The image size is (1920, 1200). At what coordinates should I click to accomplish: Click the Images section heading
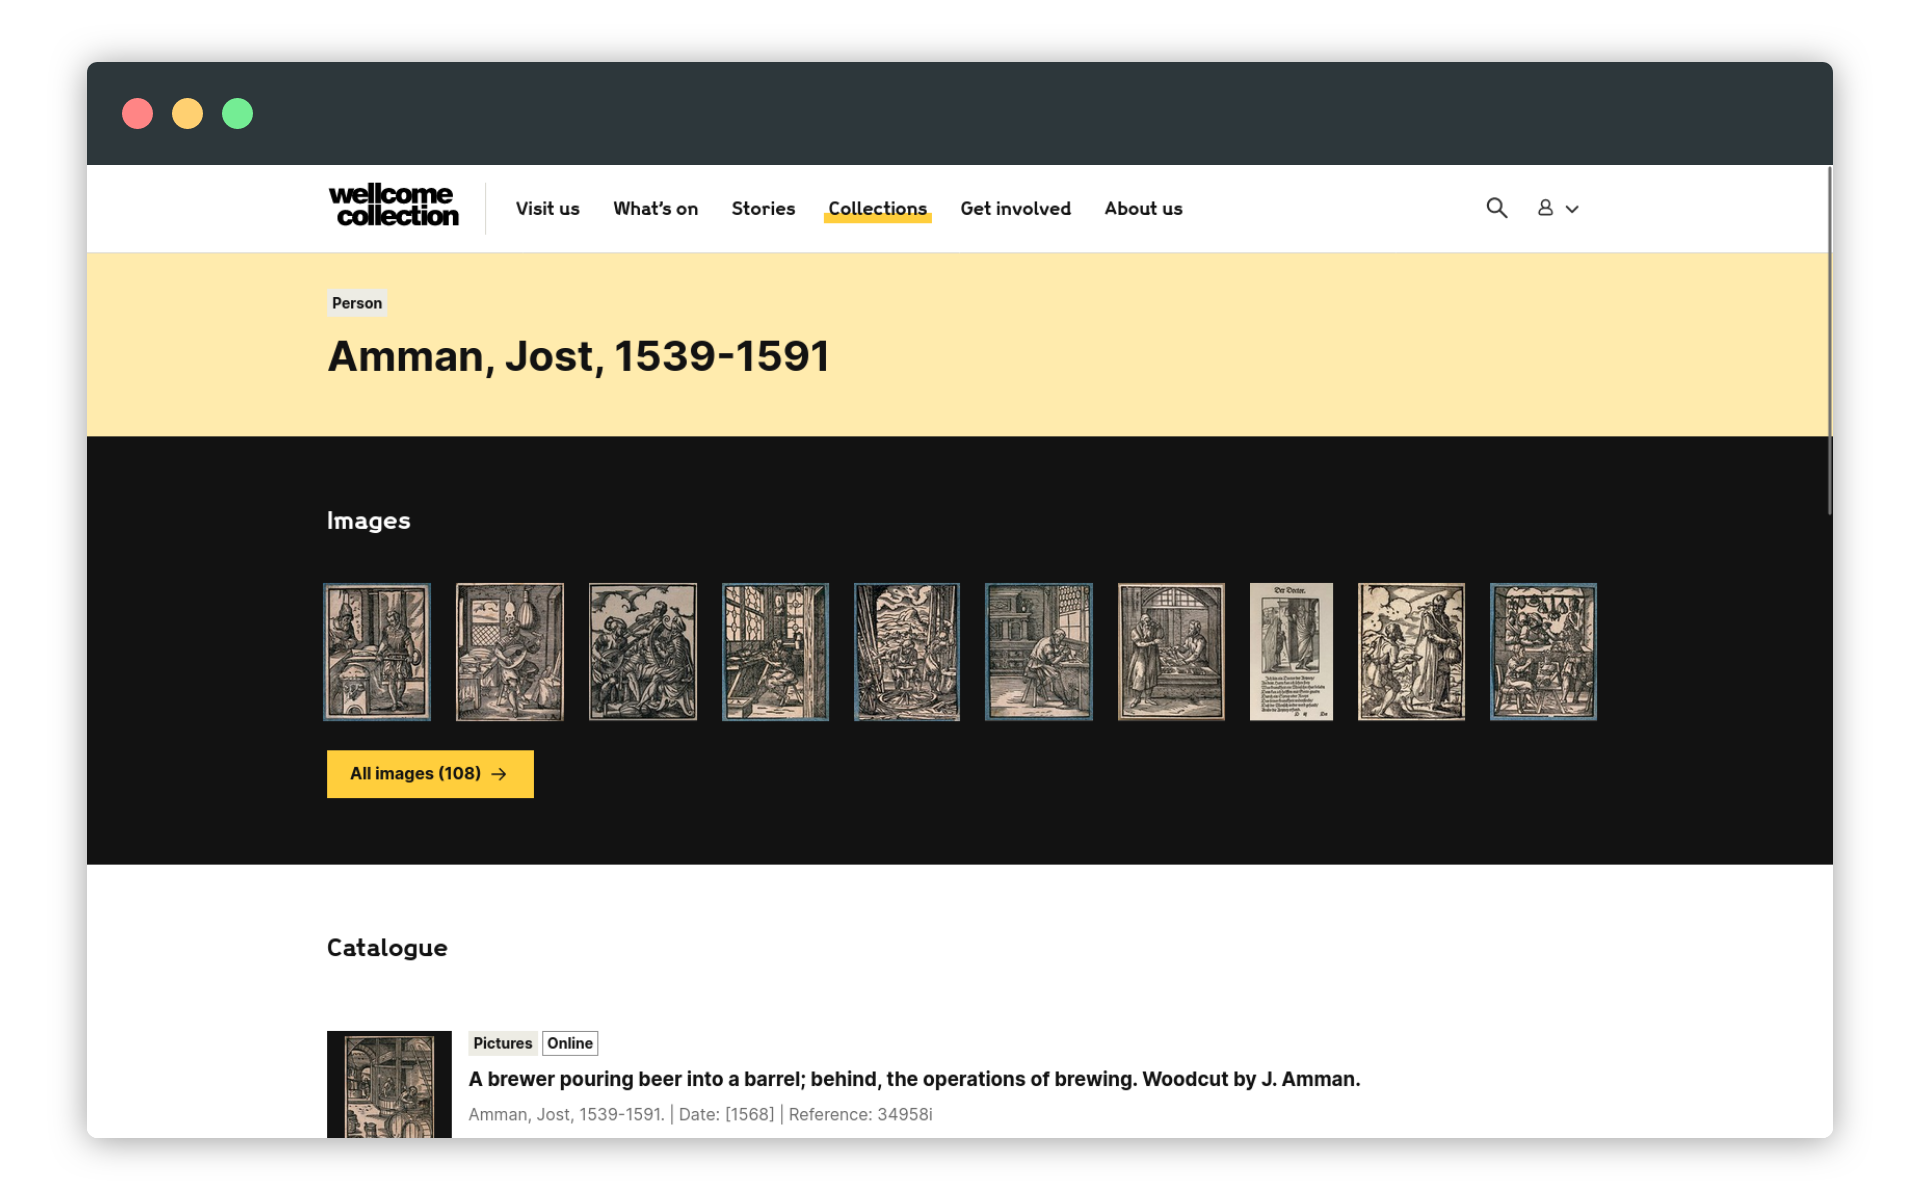368,520
